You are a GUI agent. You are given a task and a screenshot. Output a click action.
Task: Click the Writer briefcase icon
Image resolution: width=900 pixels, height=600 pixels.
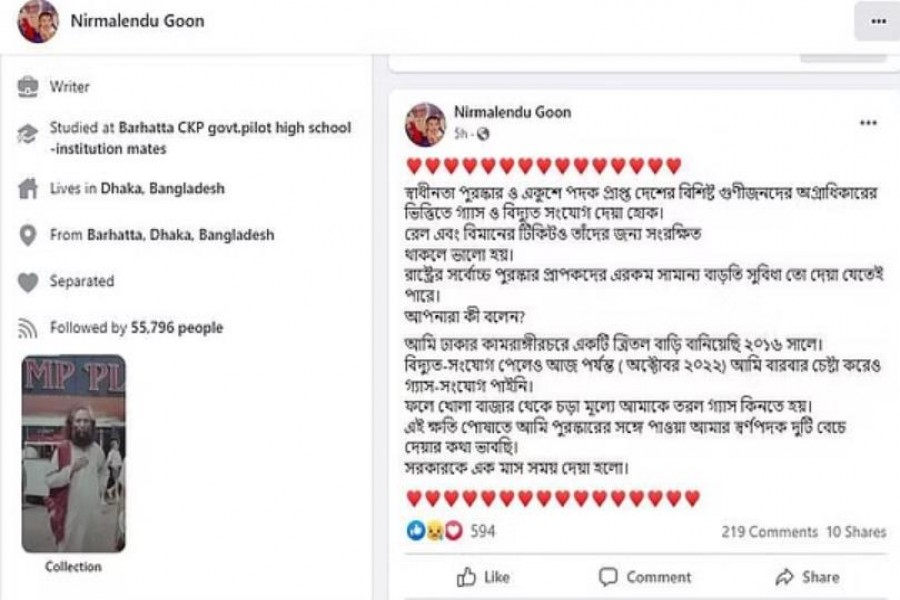point(28,87)
